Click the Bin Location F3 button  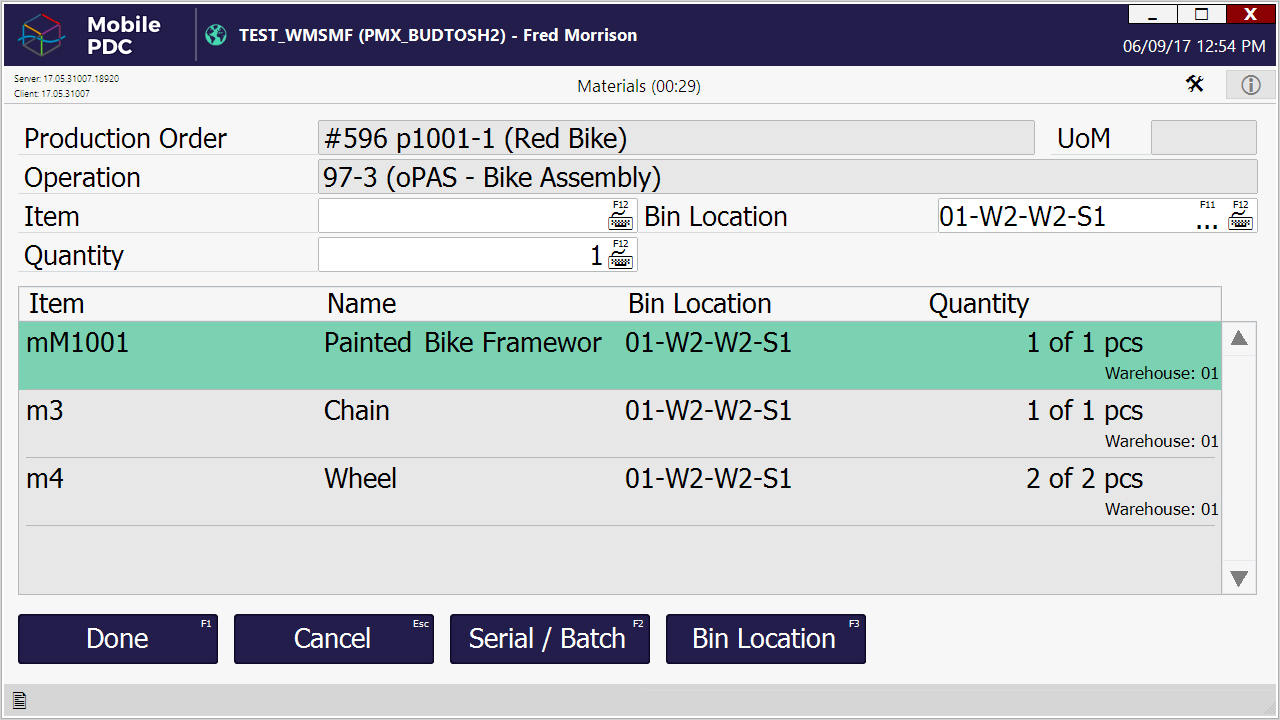click(765, 639)
